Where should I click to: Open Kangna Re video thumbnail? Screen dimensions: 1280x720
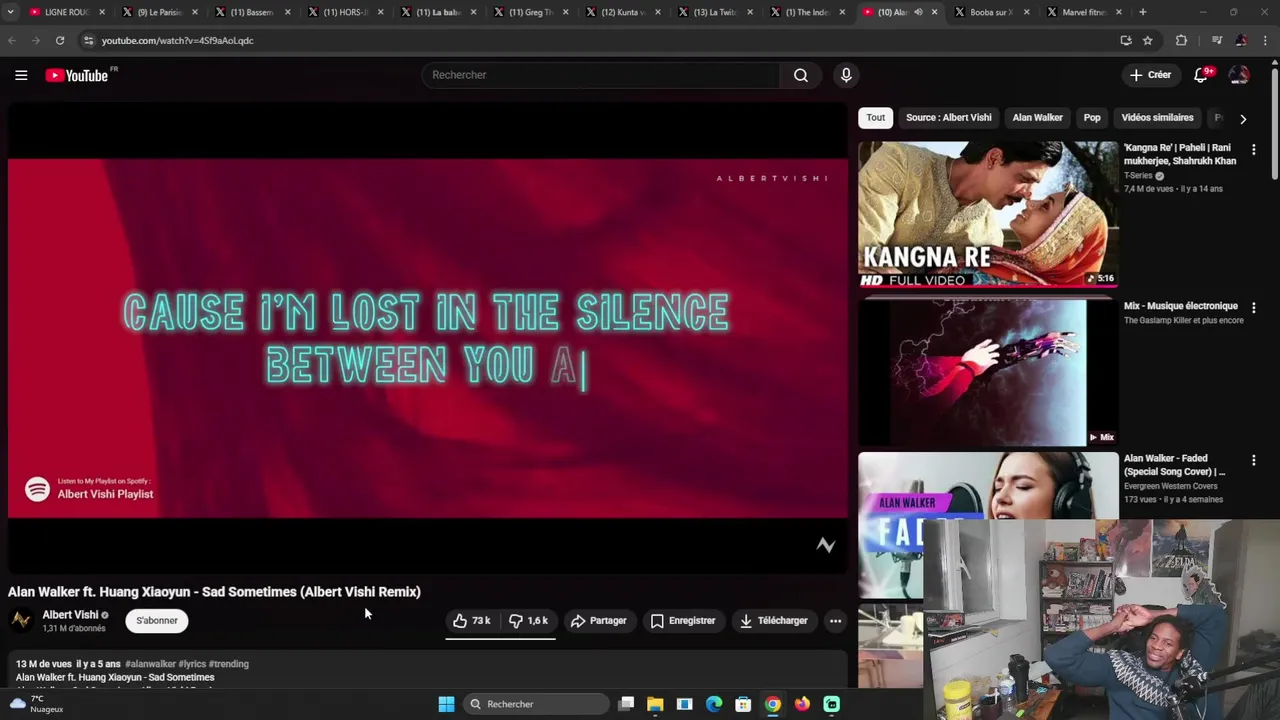pyautogui.click(x=988, y=214)
